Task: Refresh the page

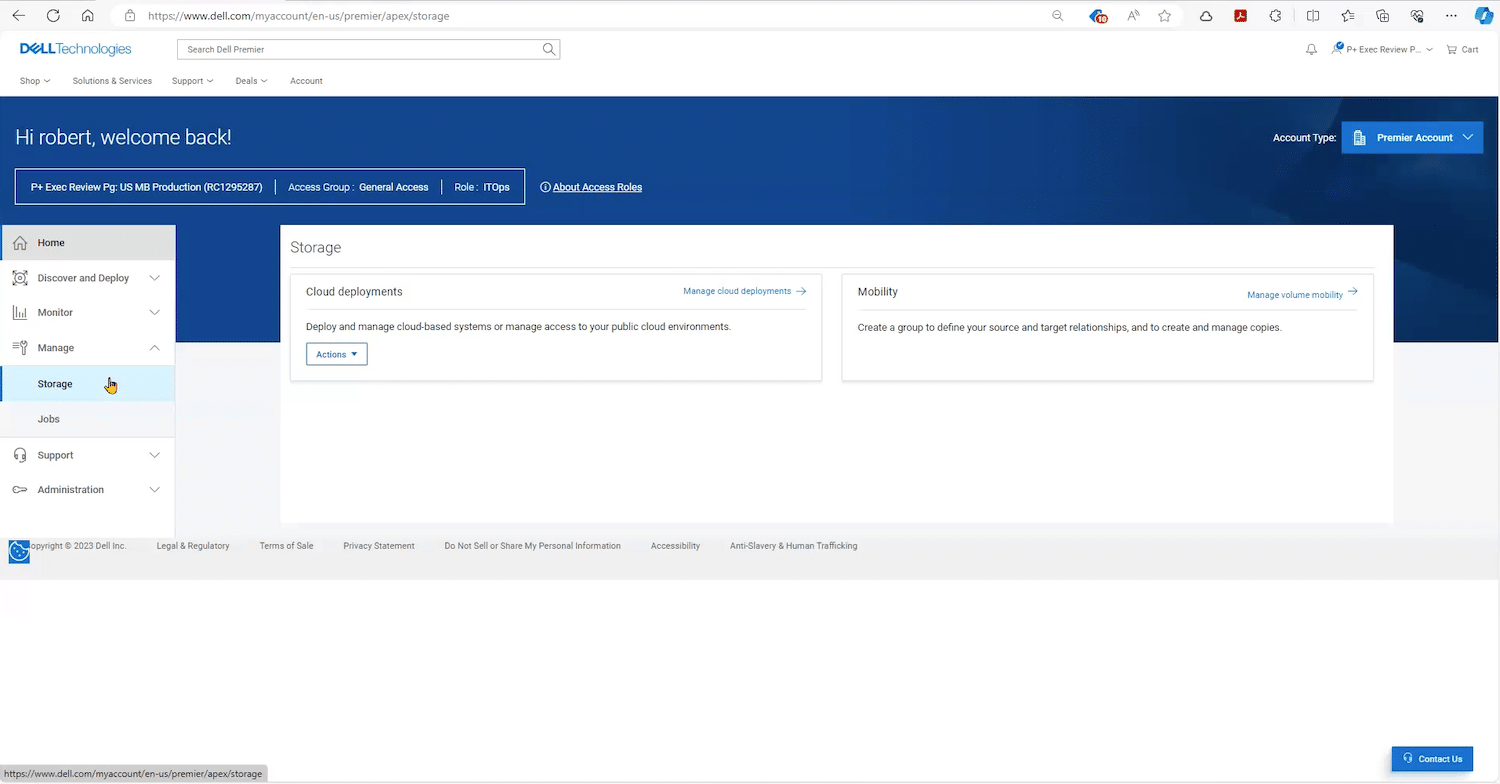Action: click(x=53, y=16)
